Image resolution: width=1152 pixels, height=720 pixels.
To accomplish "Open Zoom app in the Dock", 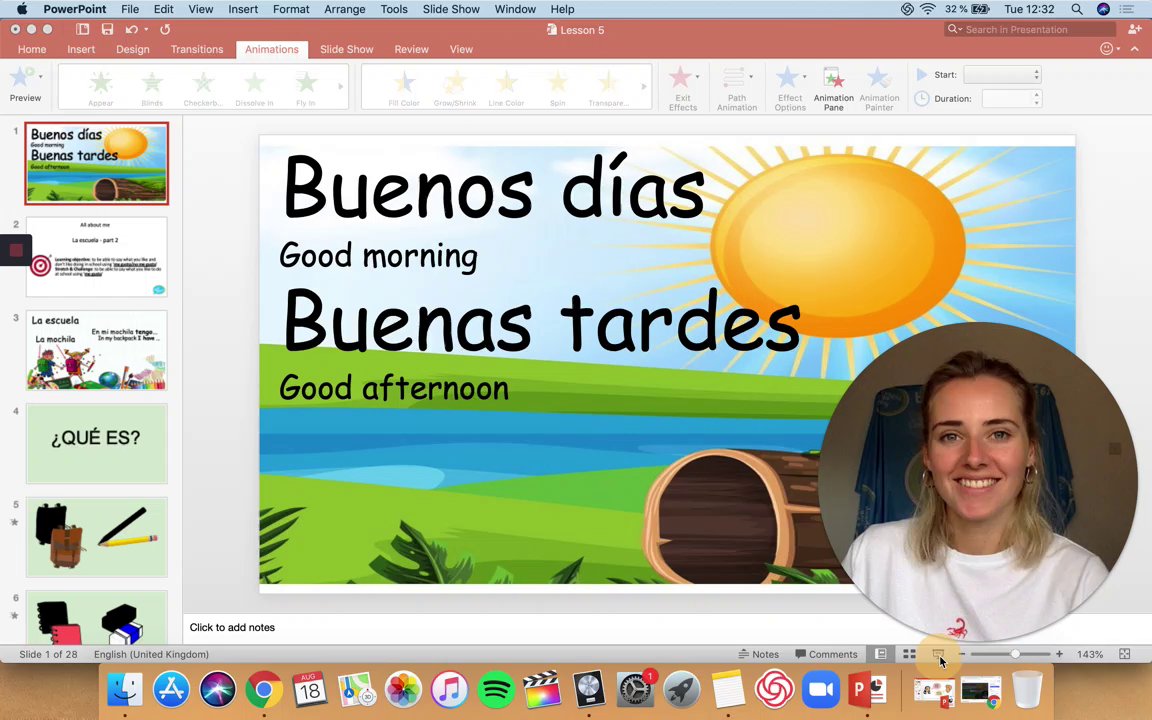I will tap(821, 690).
